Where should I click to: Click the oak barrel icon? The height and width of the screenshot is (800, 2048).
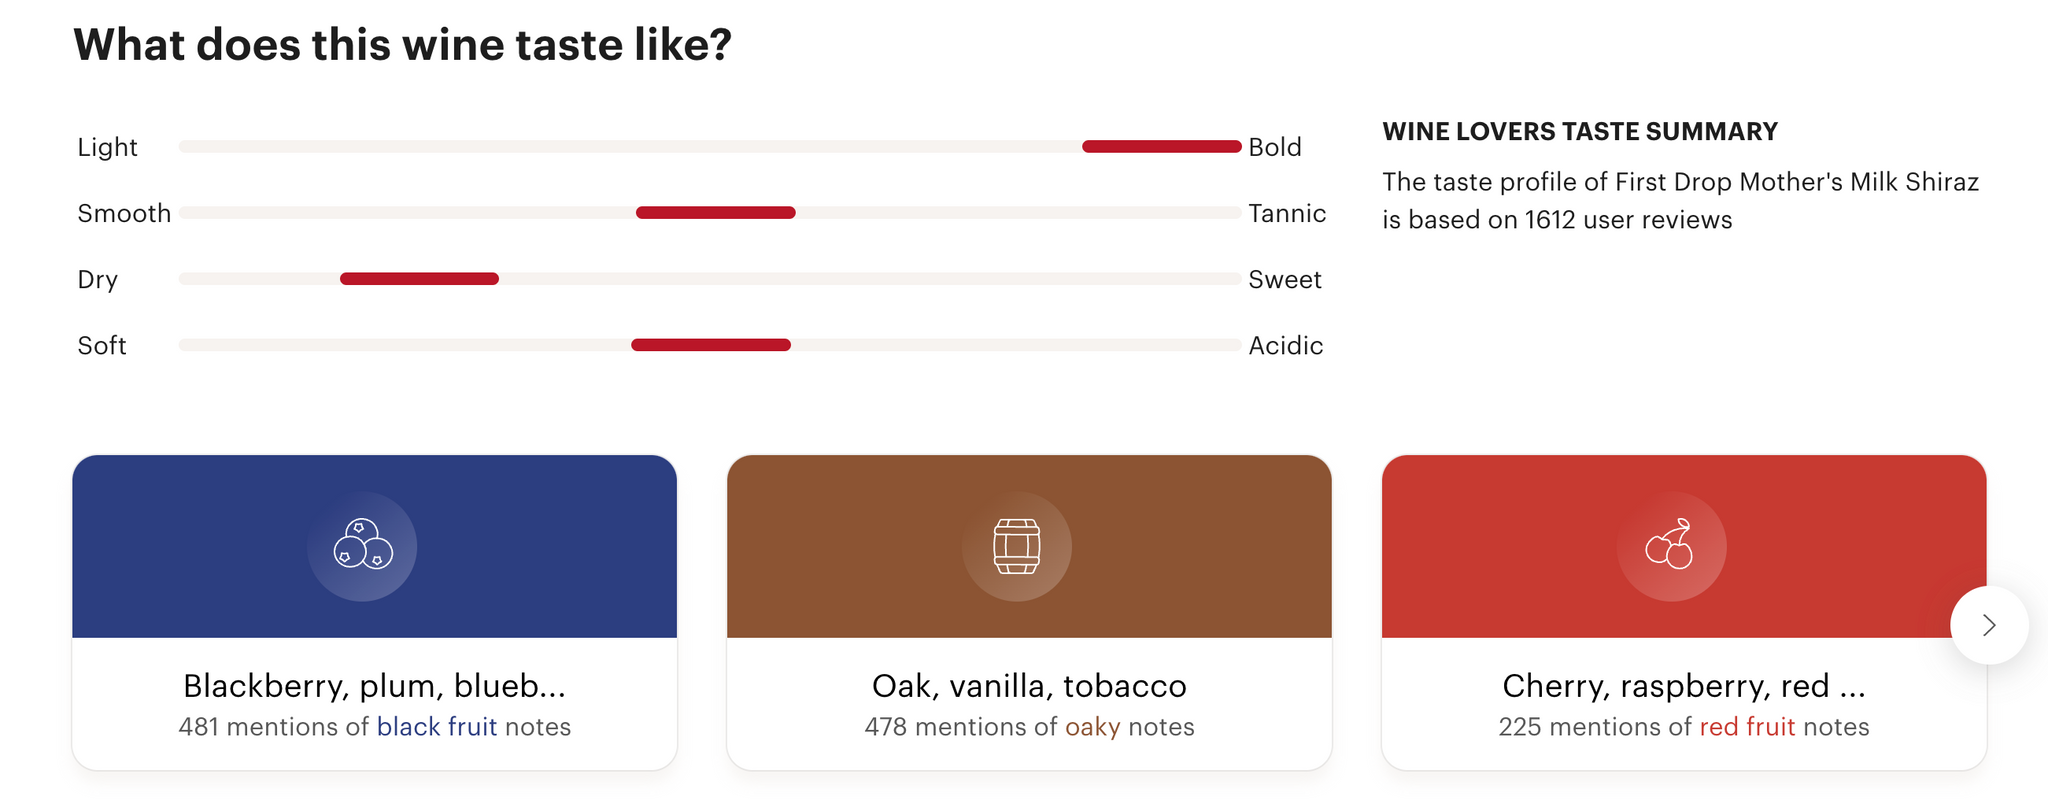(x=1017, y=546)
